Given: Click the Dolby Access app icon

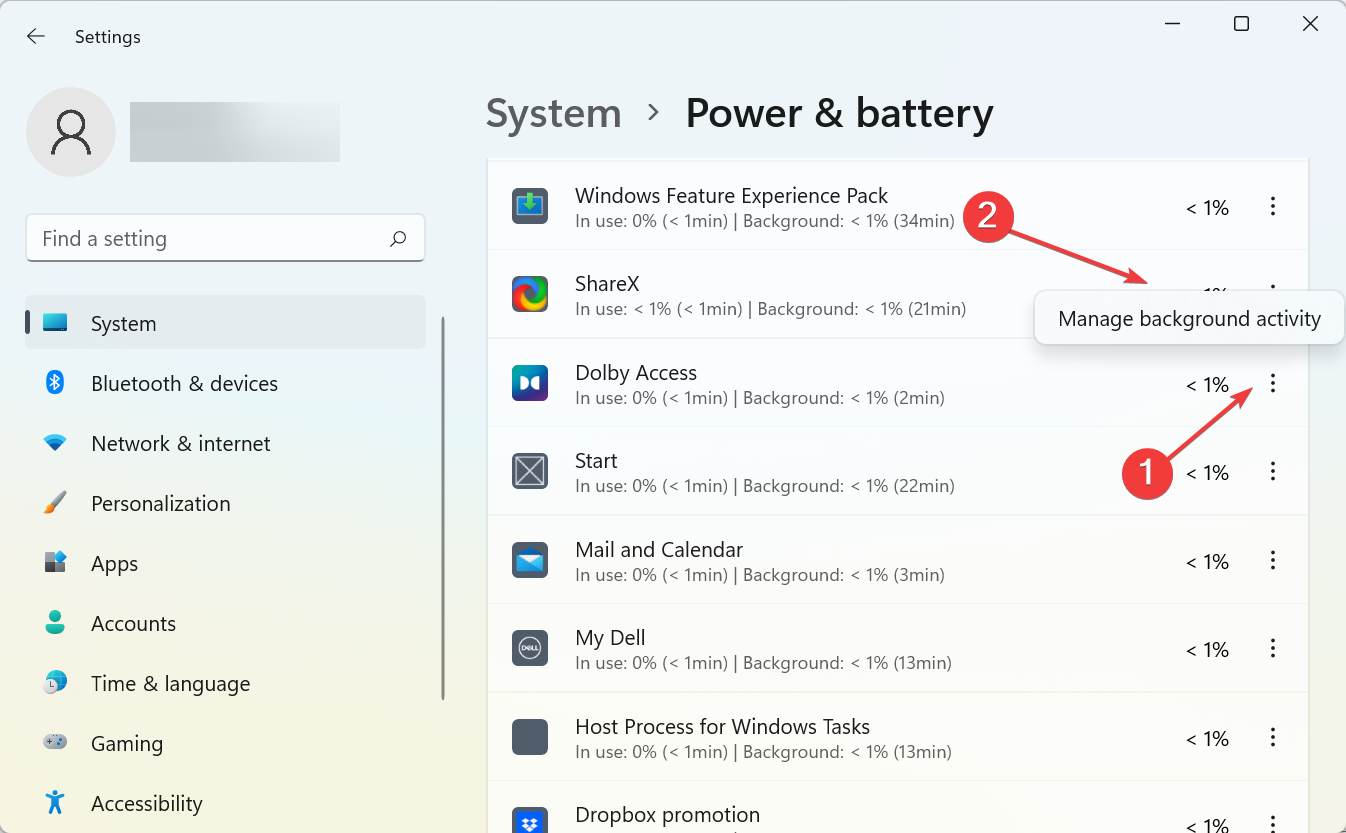Looking at the screenshot, I should pos(530,383).
